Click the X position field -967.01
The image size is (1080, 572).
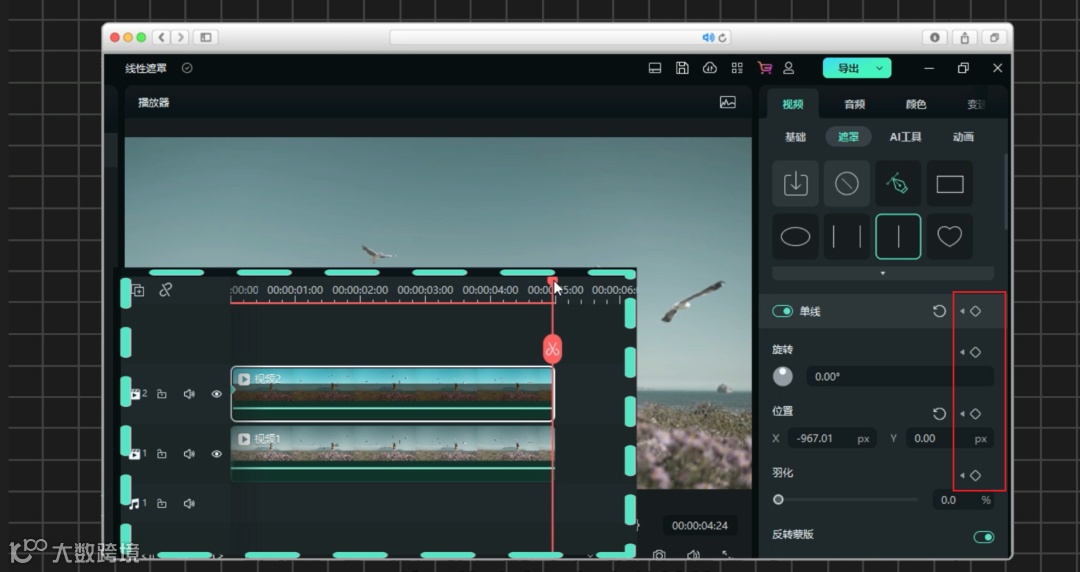pyautogui.click(x=832, y=438)
